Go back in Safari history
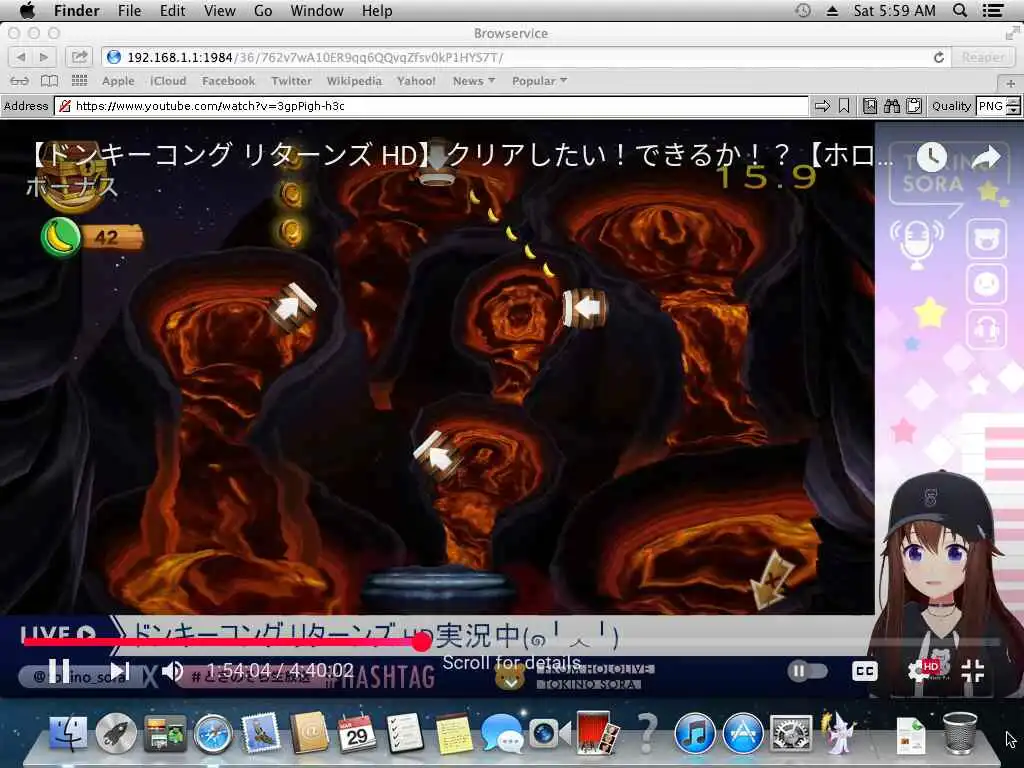1024x768 pixels. (20, 57)
